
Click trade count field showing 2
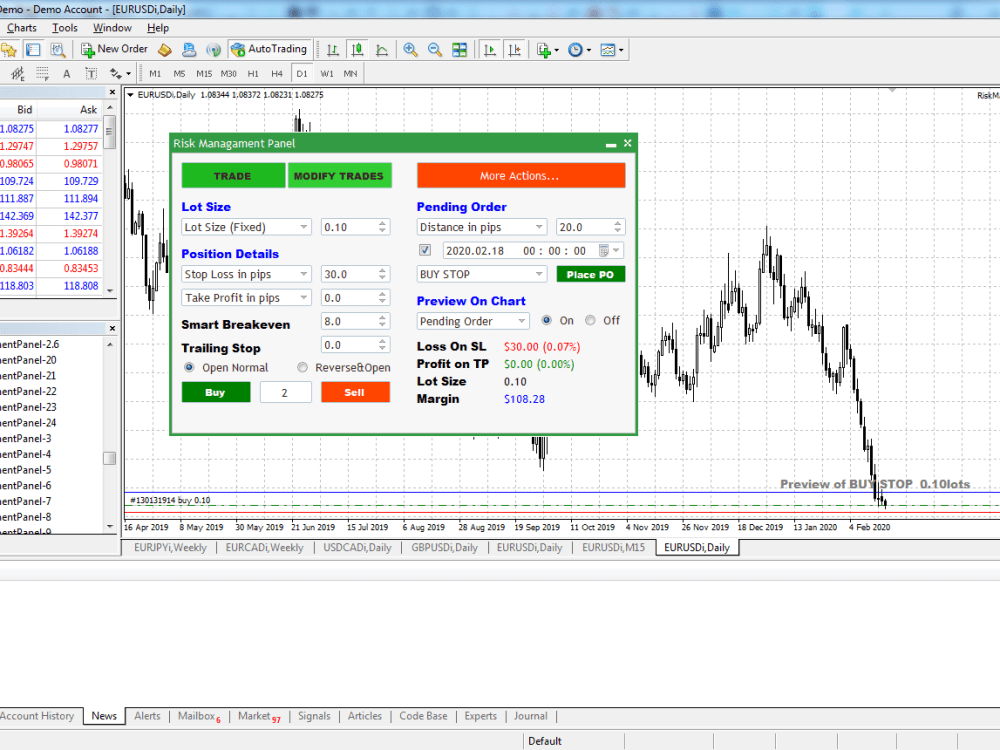coord(285,392)
